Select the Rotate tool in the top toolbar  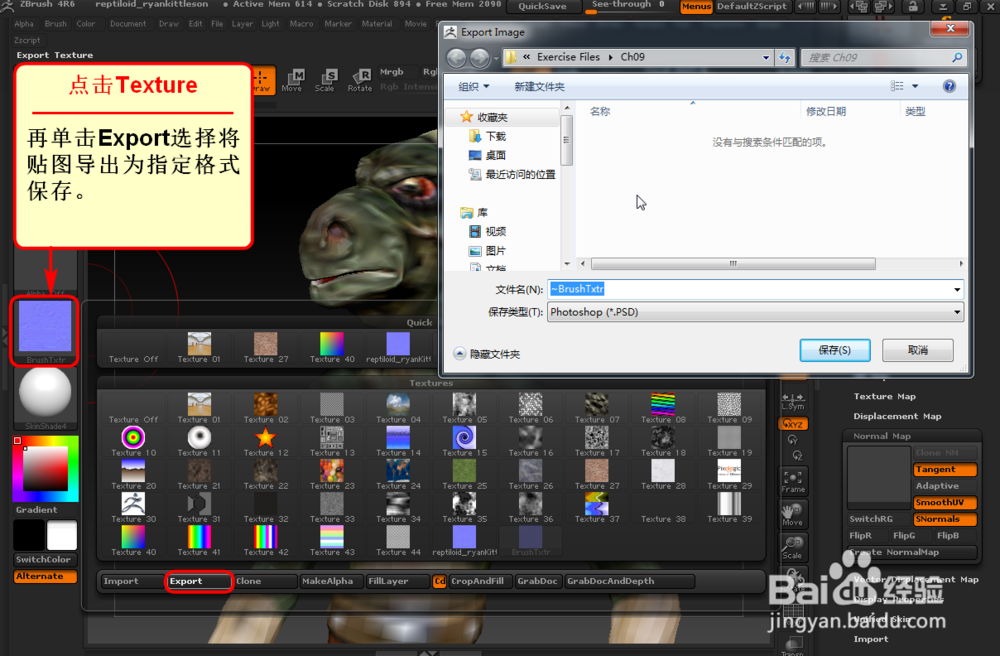(x=360, y=81)
